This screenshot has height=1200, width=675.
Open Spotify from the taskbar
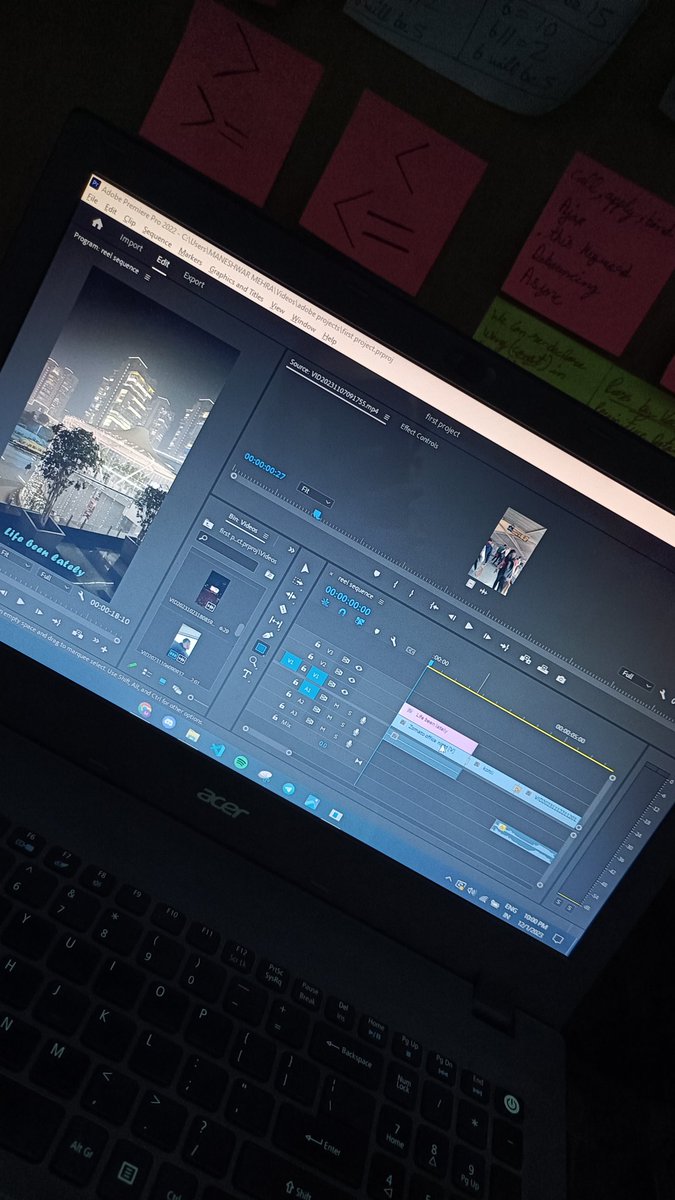241,761
